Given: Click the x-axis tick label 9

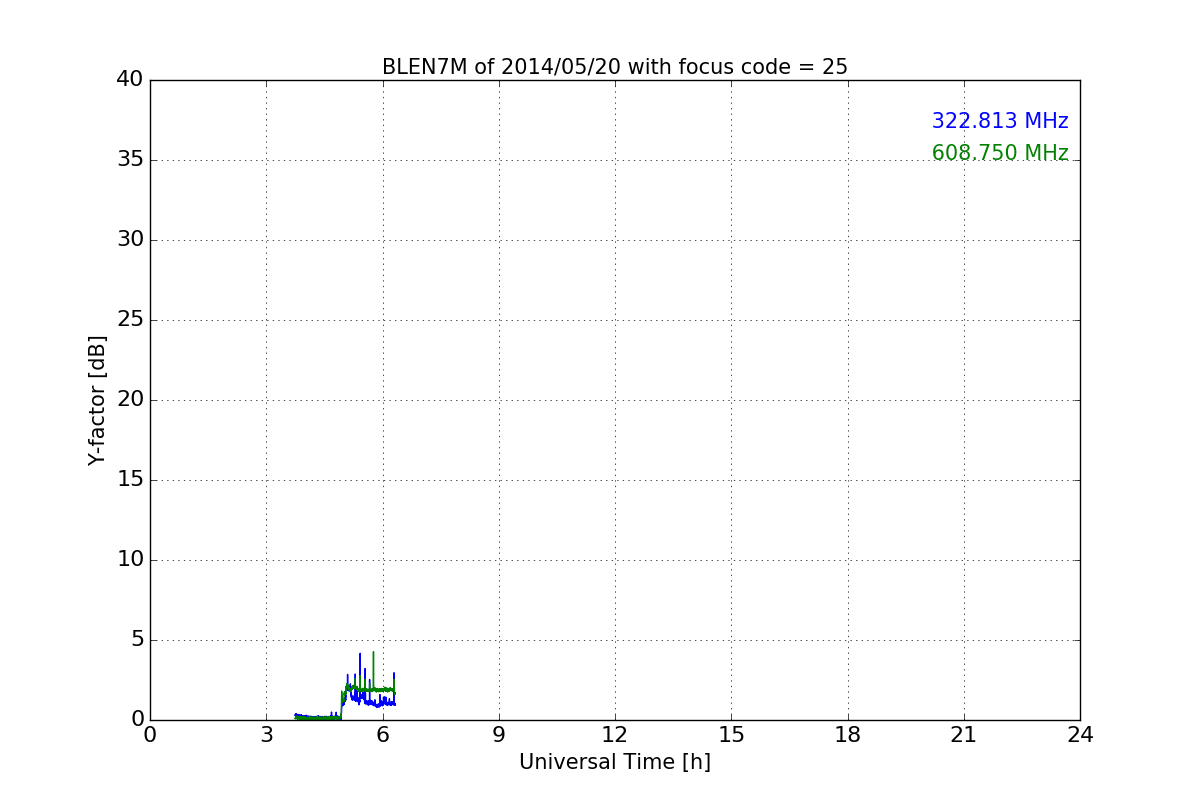Looking at the screenshot, I should click(499, 735).
